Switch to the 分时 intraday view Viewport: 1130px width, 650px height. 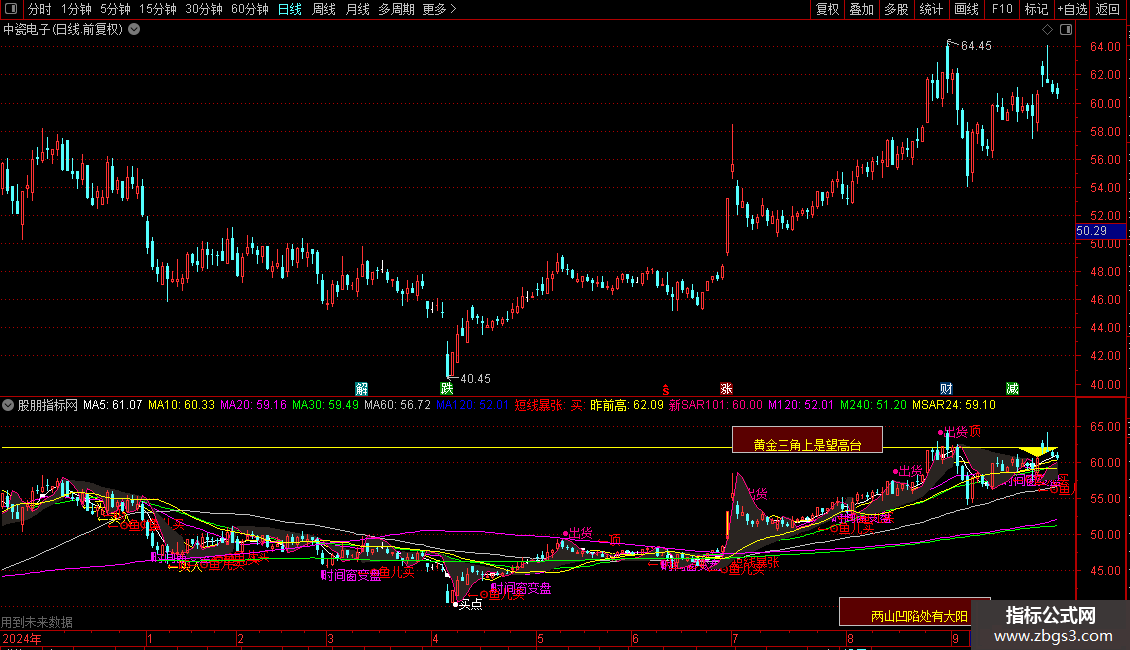tap(40, 9)
